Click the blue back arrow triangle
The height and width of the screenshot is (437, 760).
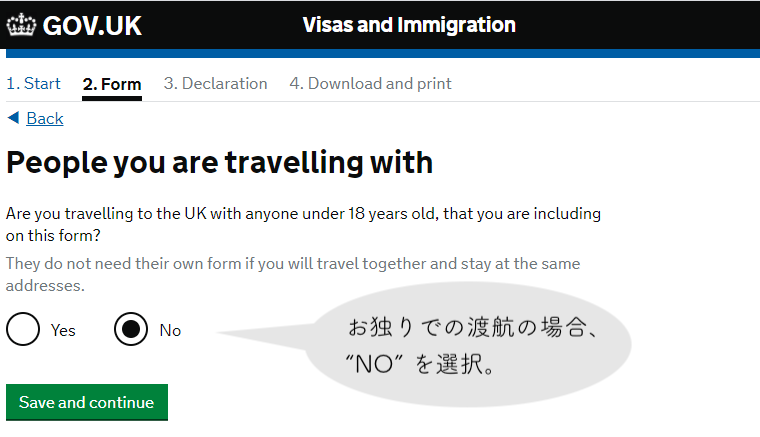click(x=14, y=118)
